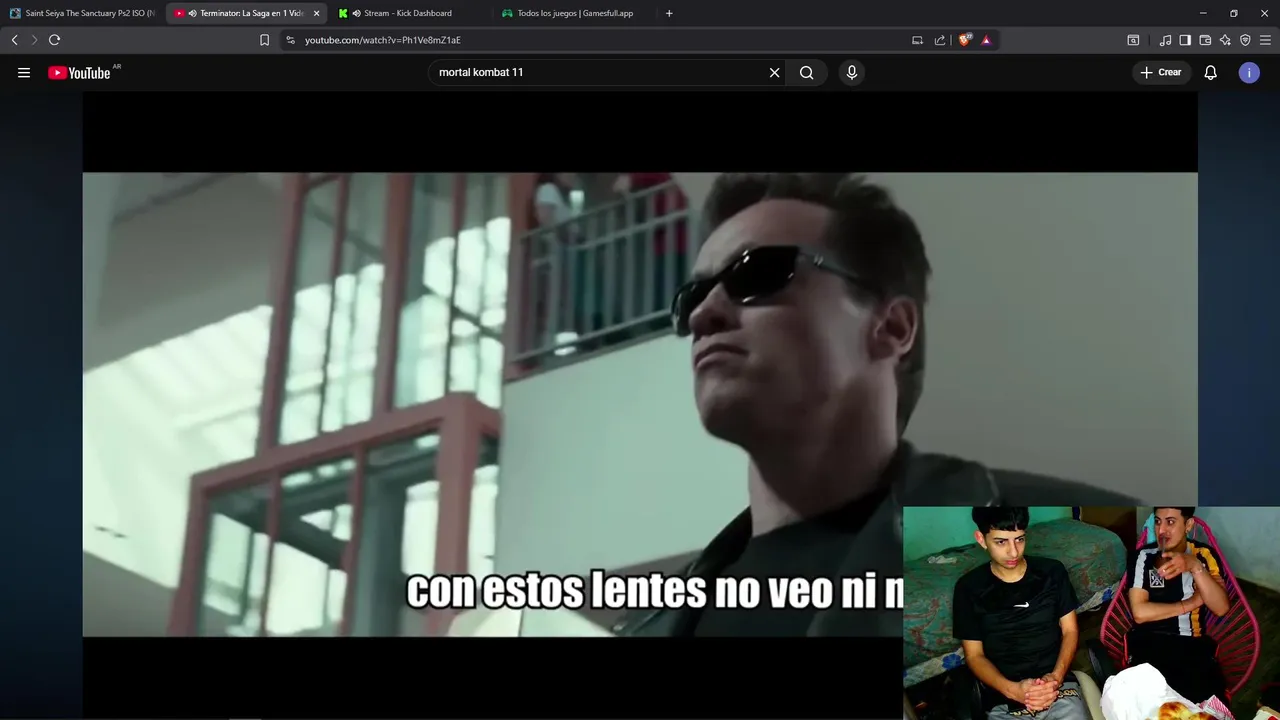Go back with browser back arrow
The width and height of the screenshot is (1280, 720).
pos(14,40)
